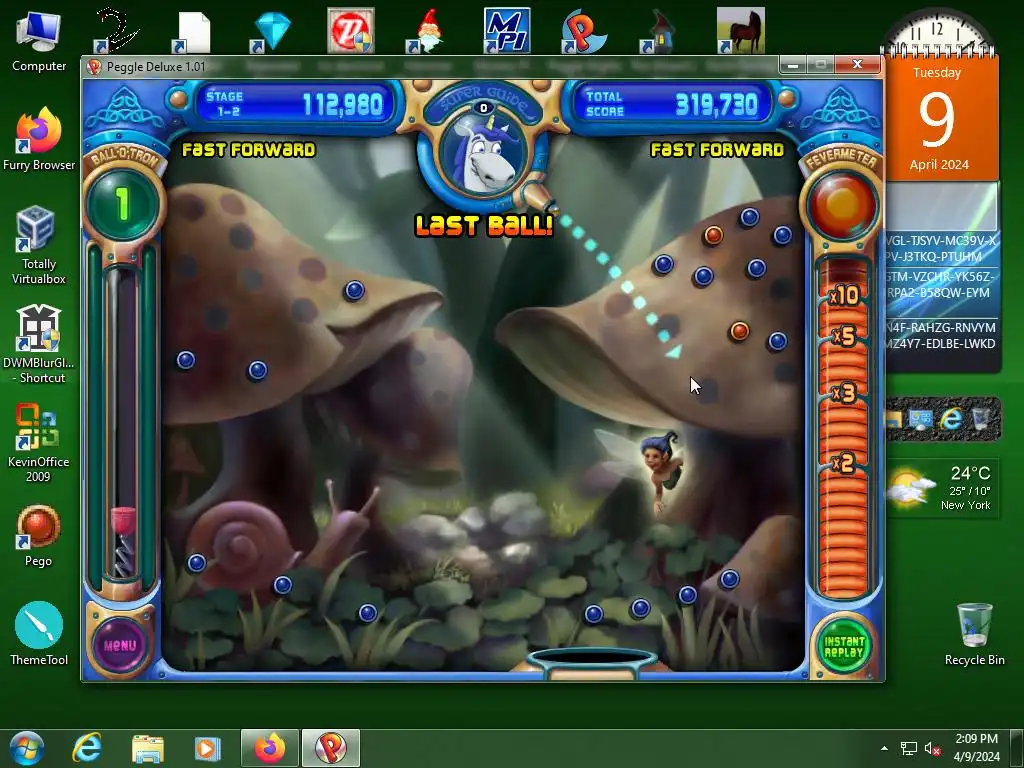
Task: Select the blank white file shortcut
Action: tap(193, 33)
